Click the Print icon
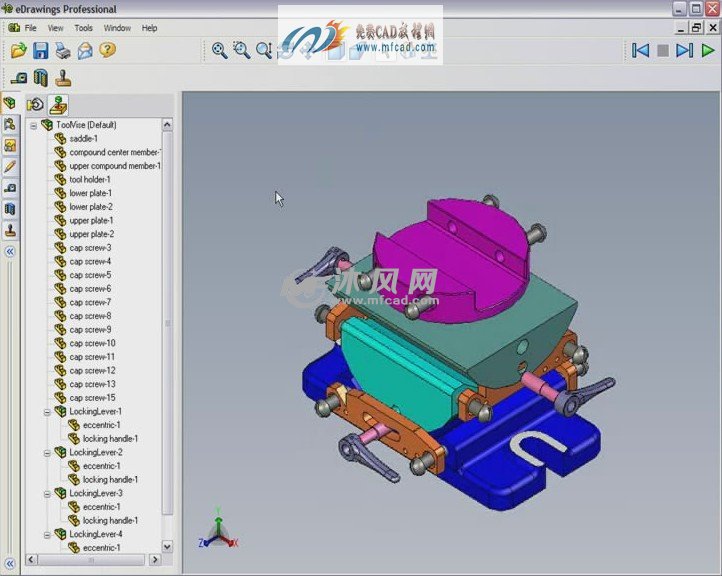This screenshot has height=576, width=722. (63, 50)
